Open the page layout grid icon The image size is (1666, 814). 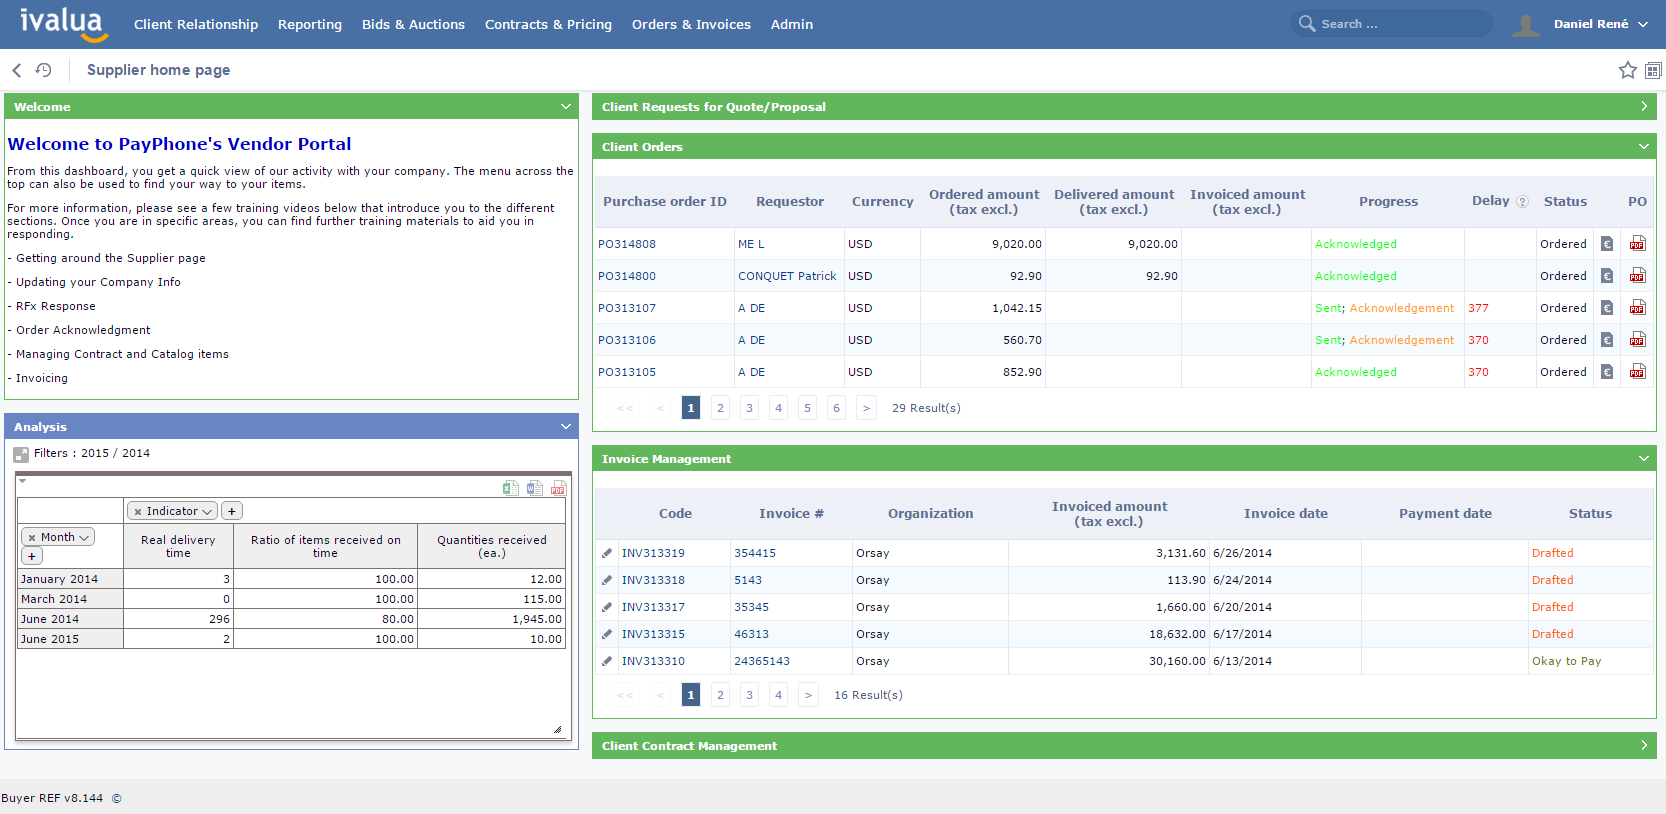1653,70
